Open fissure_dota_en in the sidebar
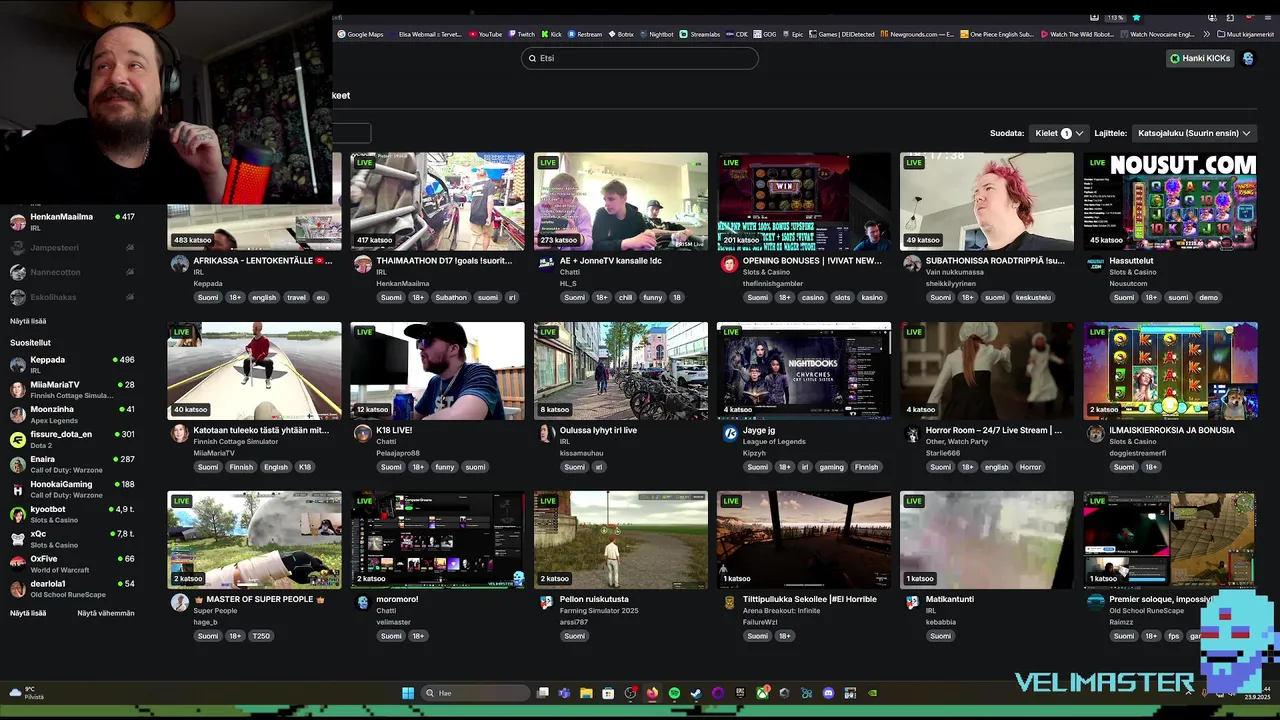Viewport: 1280px width, 720px height. 72,440
